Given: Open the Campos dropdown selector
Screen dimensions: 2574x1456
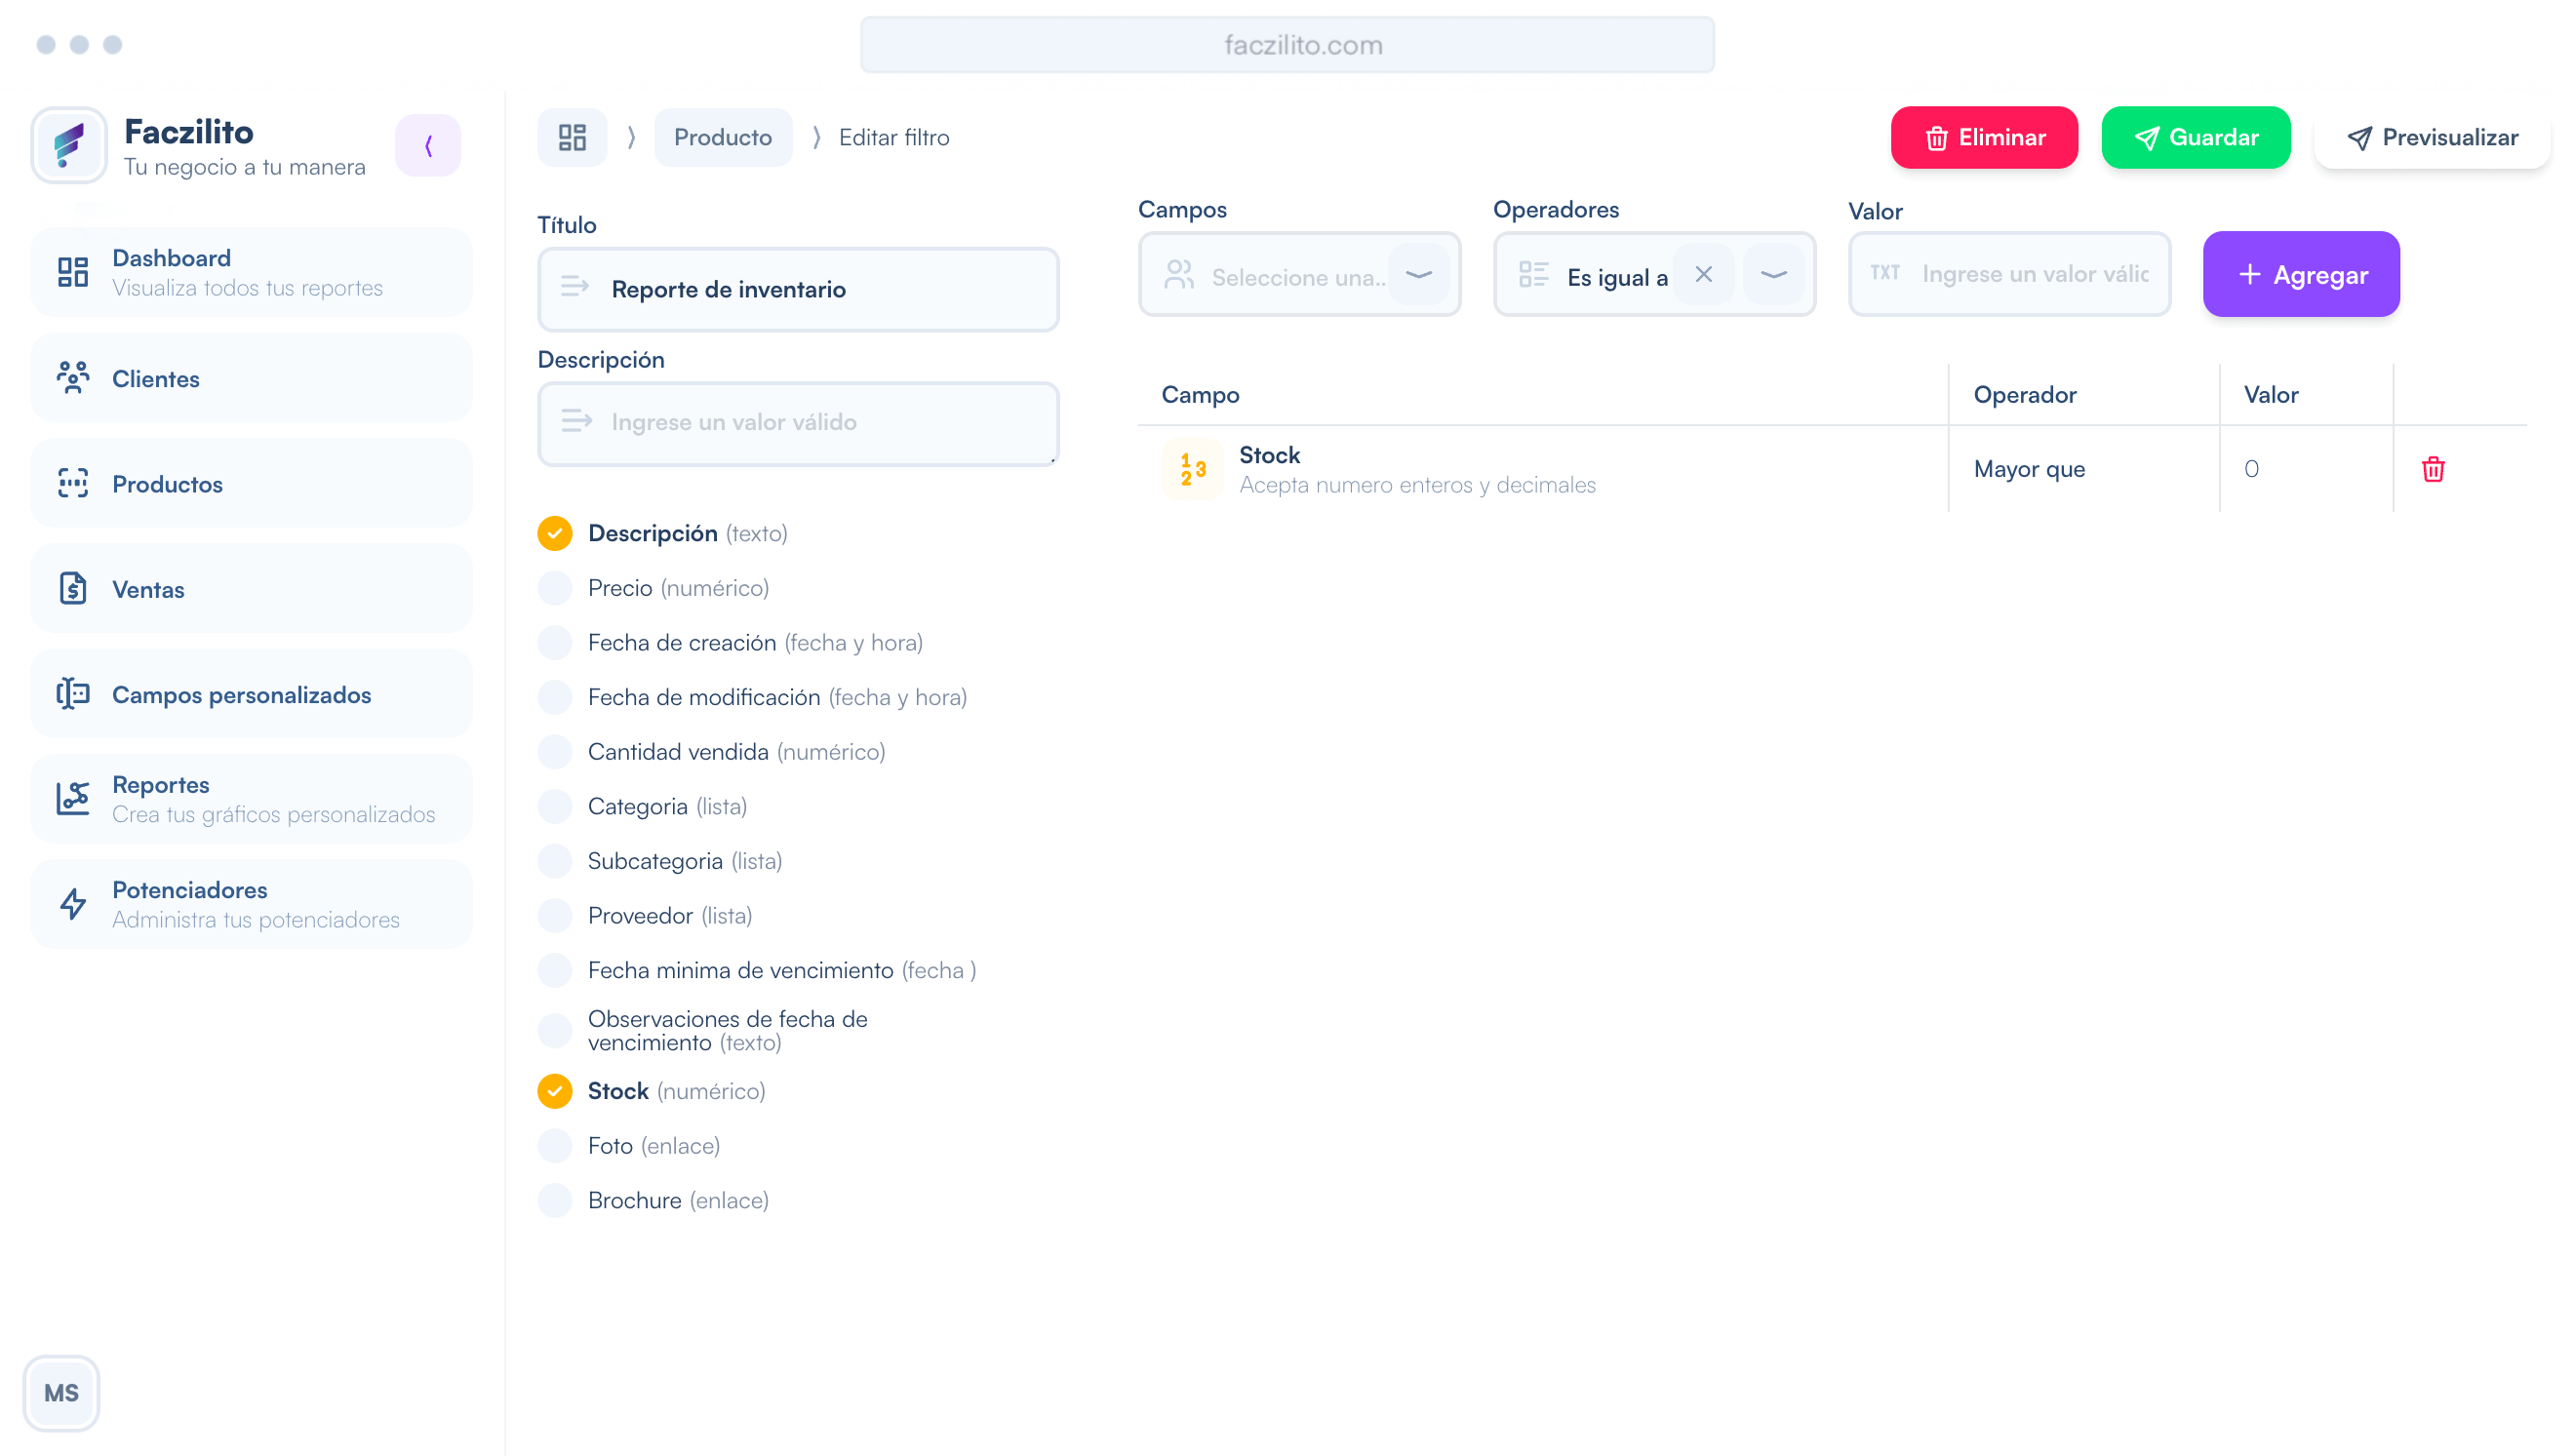Looking at the screenshot, I should click(1298, 275).
